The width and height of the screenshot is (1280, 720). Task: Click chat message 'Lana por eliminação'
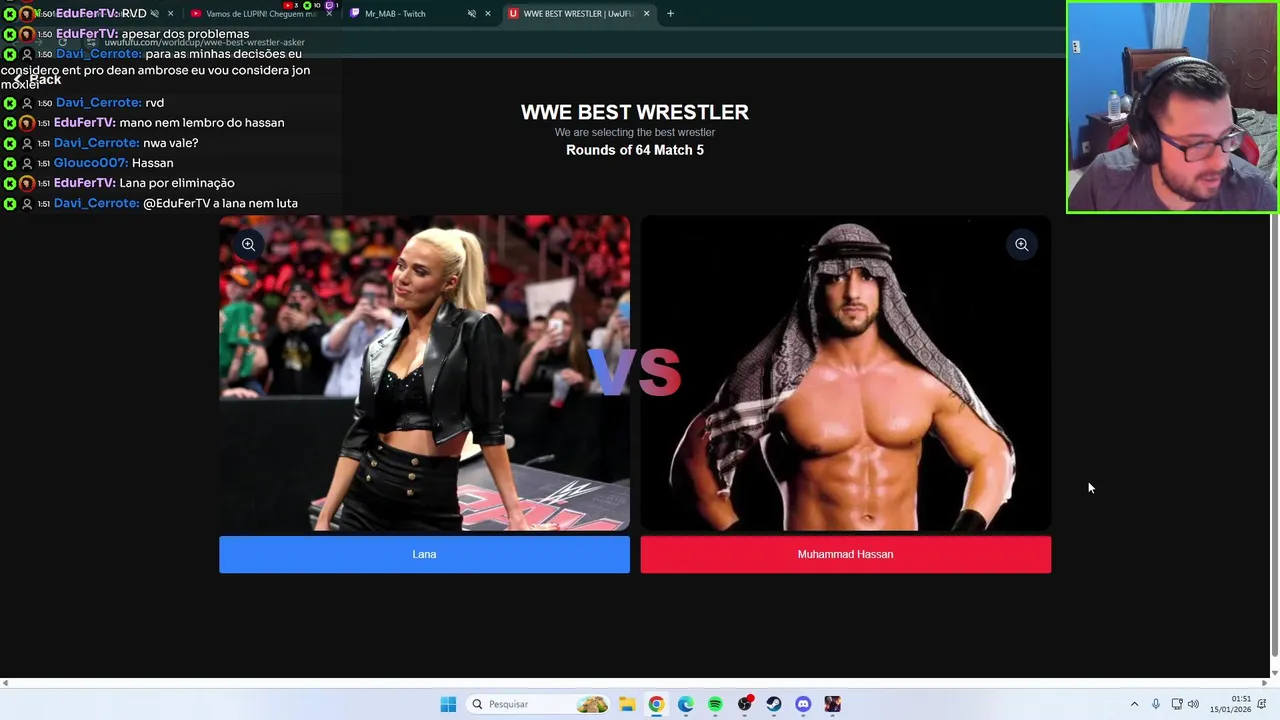[x=177, y=183]
